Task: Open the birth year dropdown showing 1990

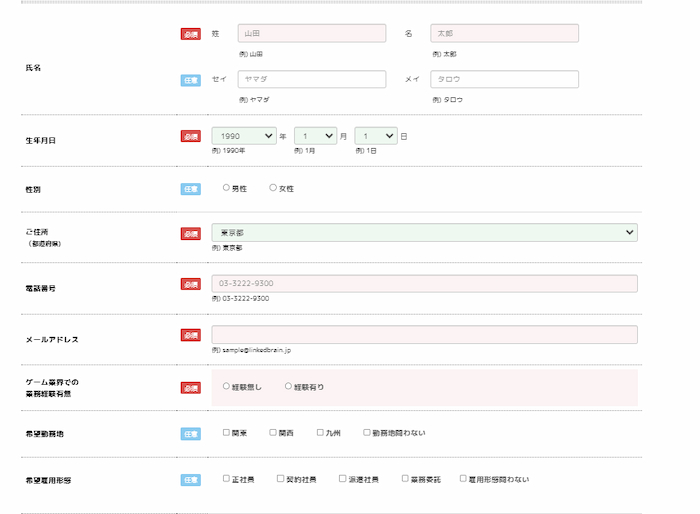Action: [x=244, y=136]
